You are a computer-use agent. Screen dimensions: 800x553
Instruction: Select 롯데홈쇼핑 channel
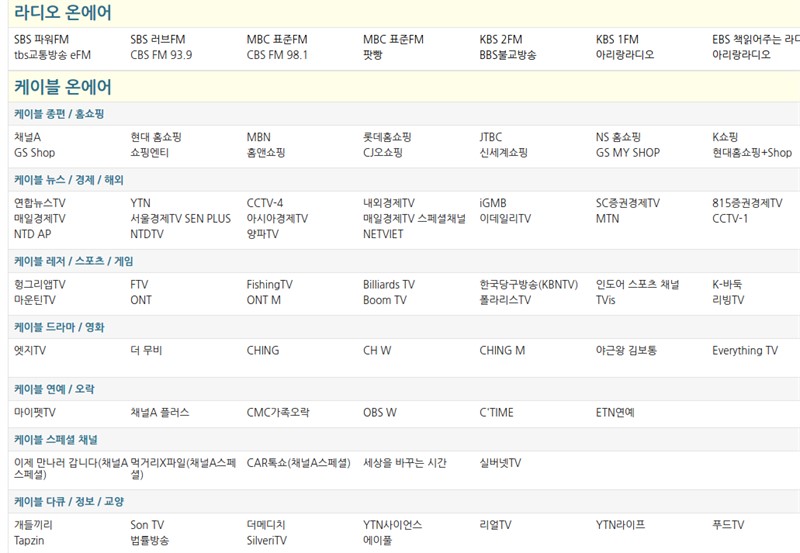click(x=387, y=137)
